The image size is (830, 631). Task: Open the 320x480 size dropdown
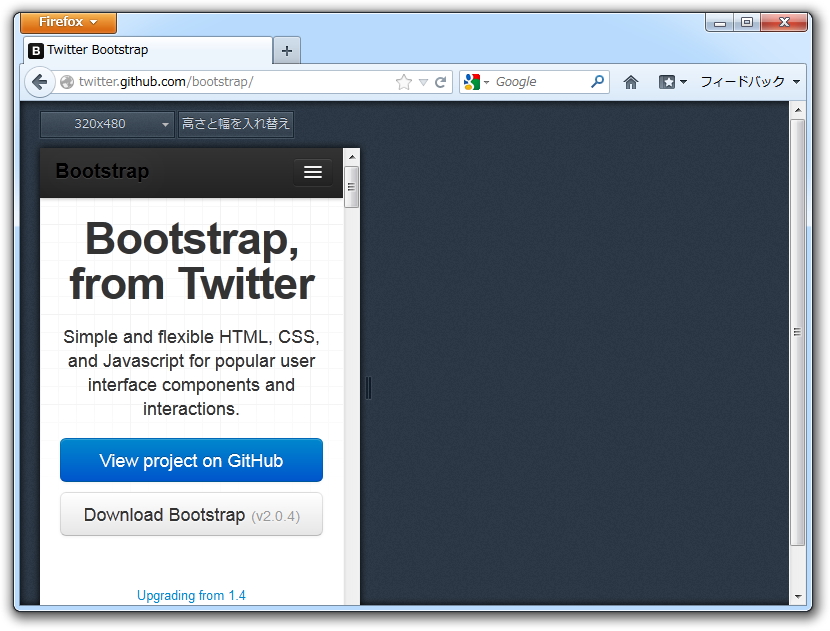(x=107, y=124)
